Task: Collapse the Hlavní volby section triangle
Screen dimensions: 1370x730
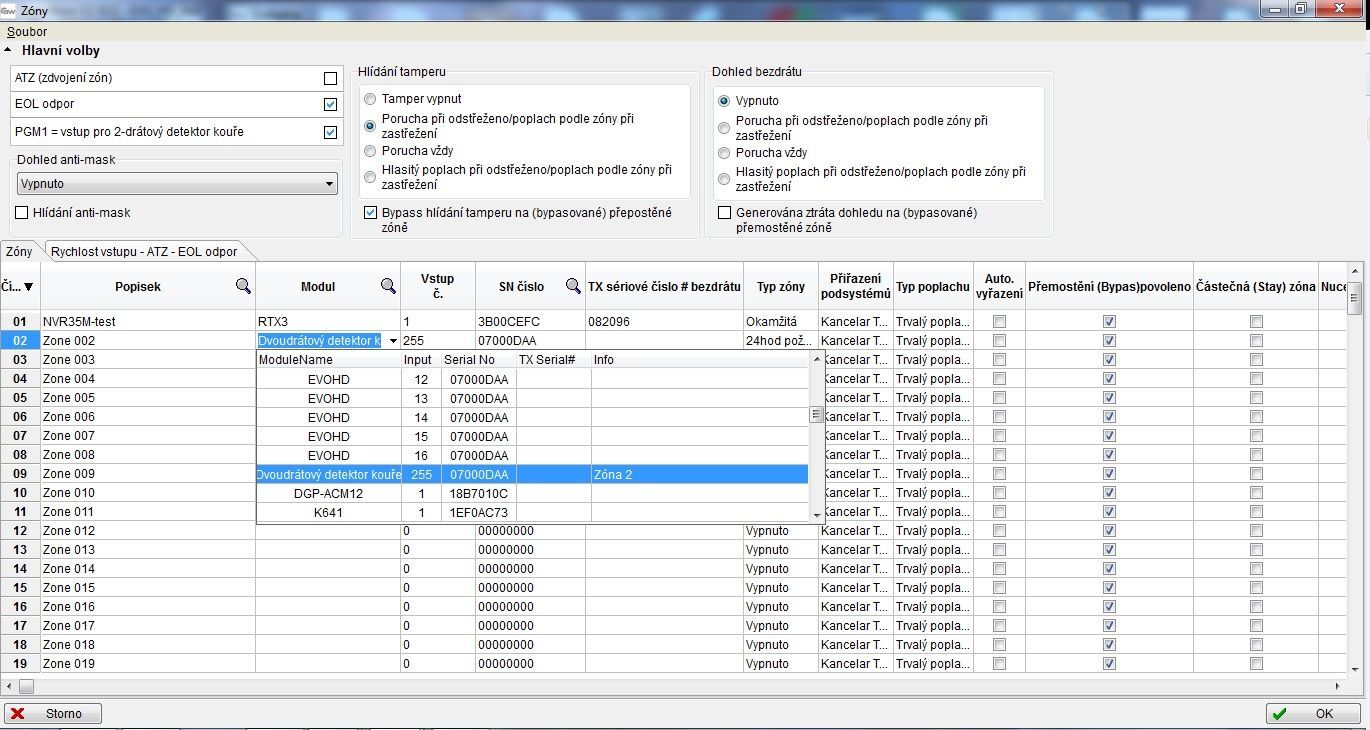Action: click(x=9, y=50)
